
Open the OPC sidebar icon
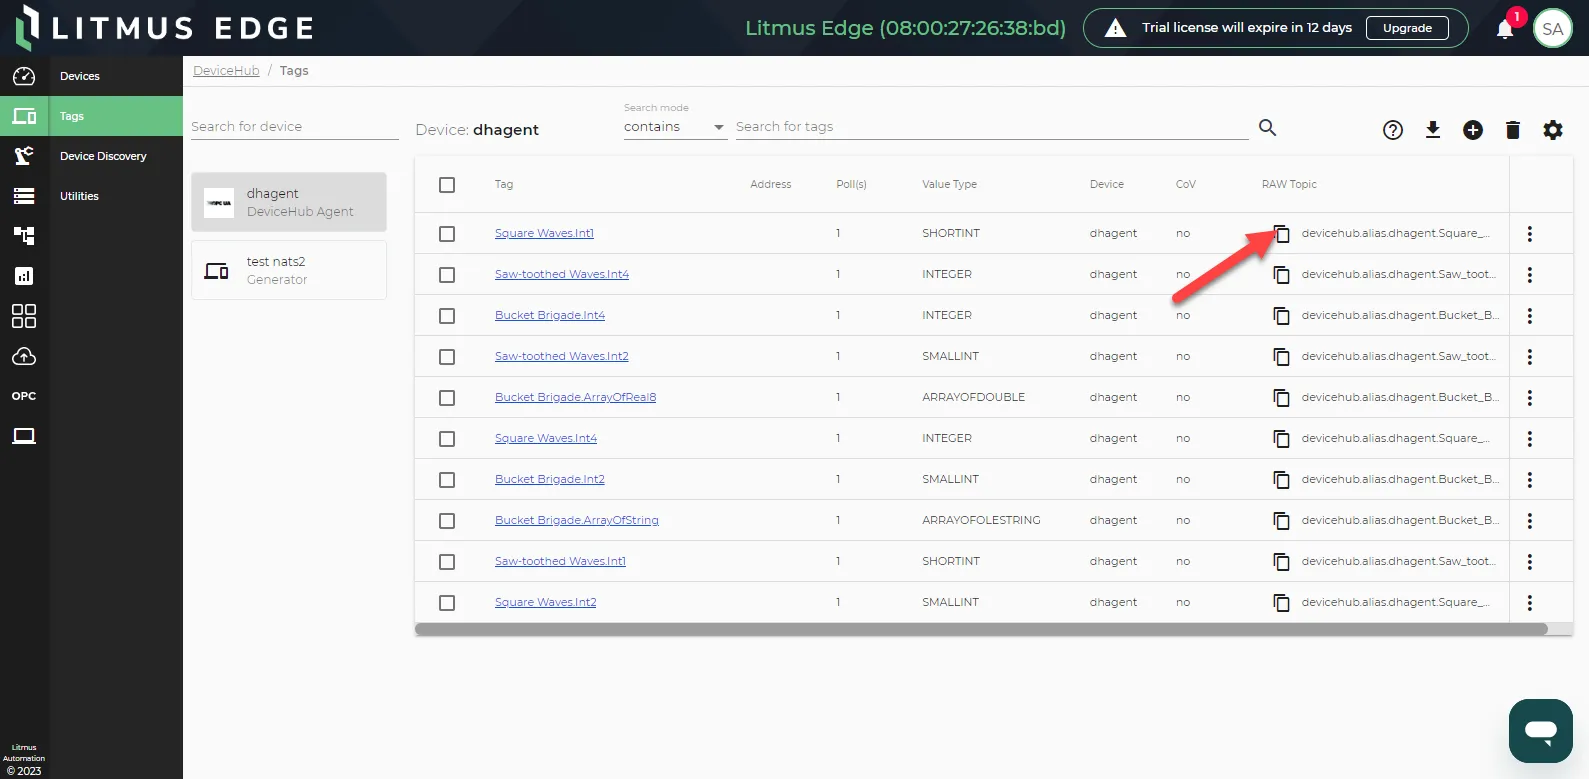24,396
